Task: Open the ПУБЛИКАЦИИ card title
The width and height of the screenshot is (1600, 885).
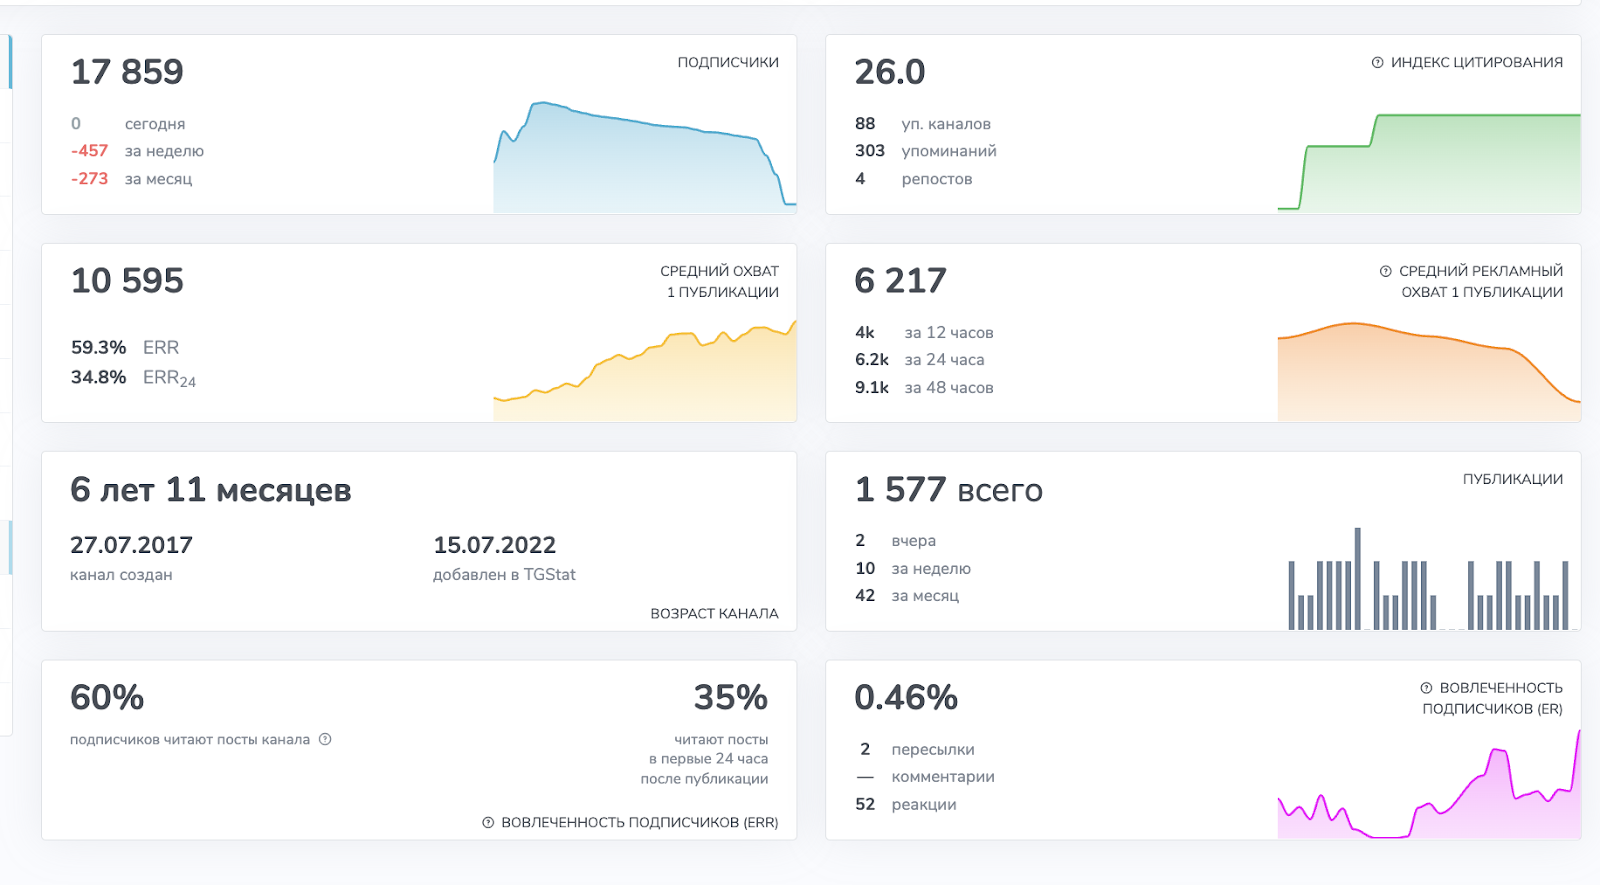Action: (x=1513, y=479)
